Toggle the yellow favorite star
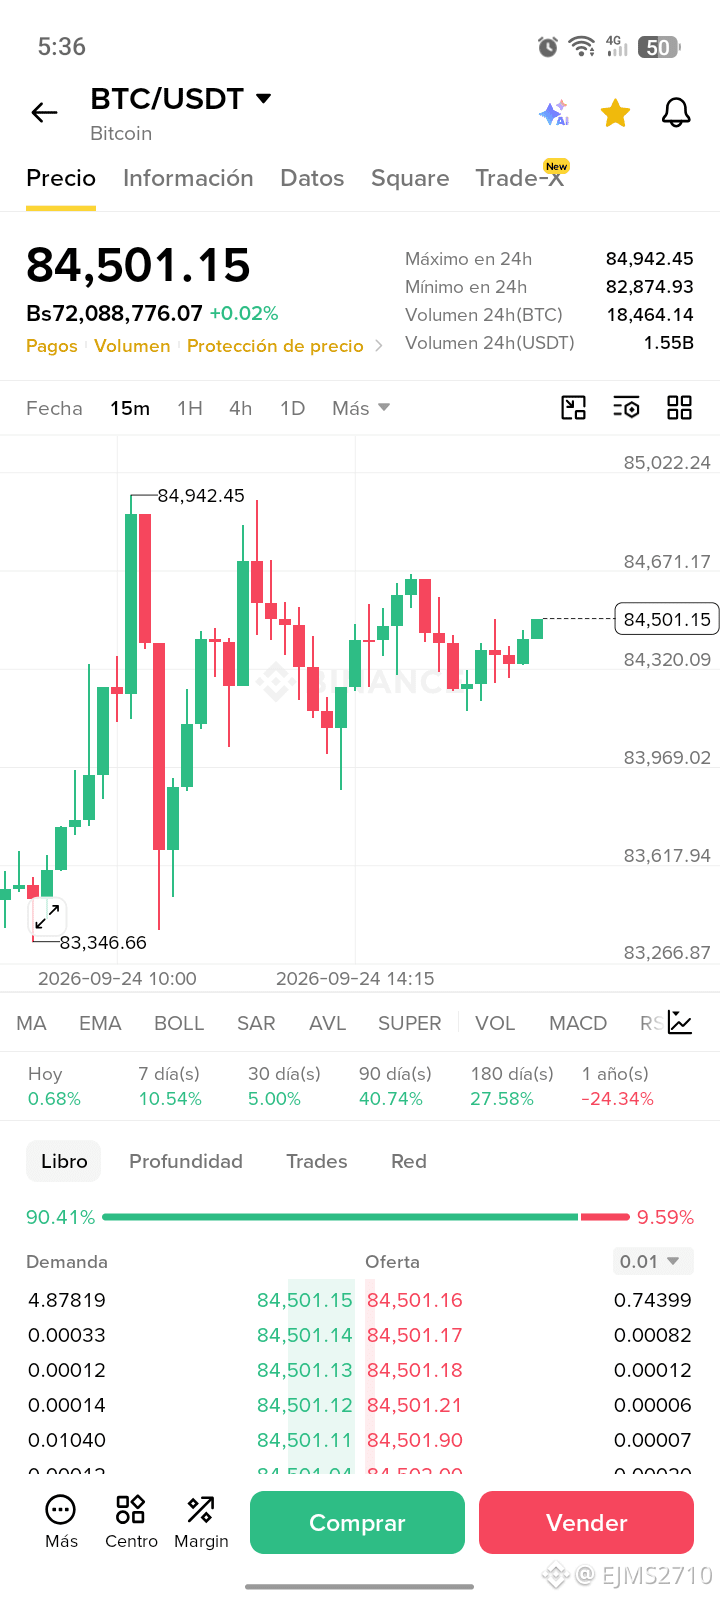The width and height of the screenshot is (720, 1600). tap(615, 113)
